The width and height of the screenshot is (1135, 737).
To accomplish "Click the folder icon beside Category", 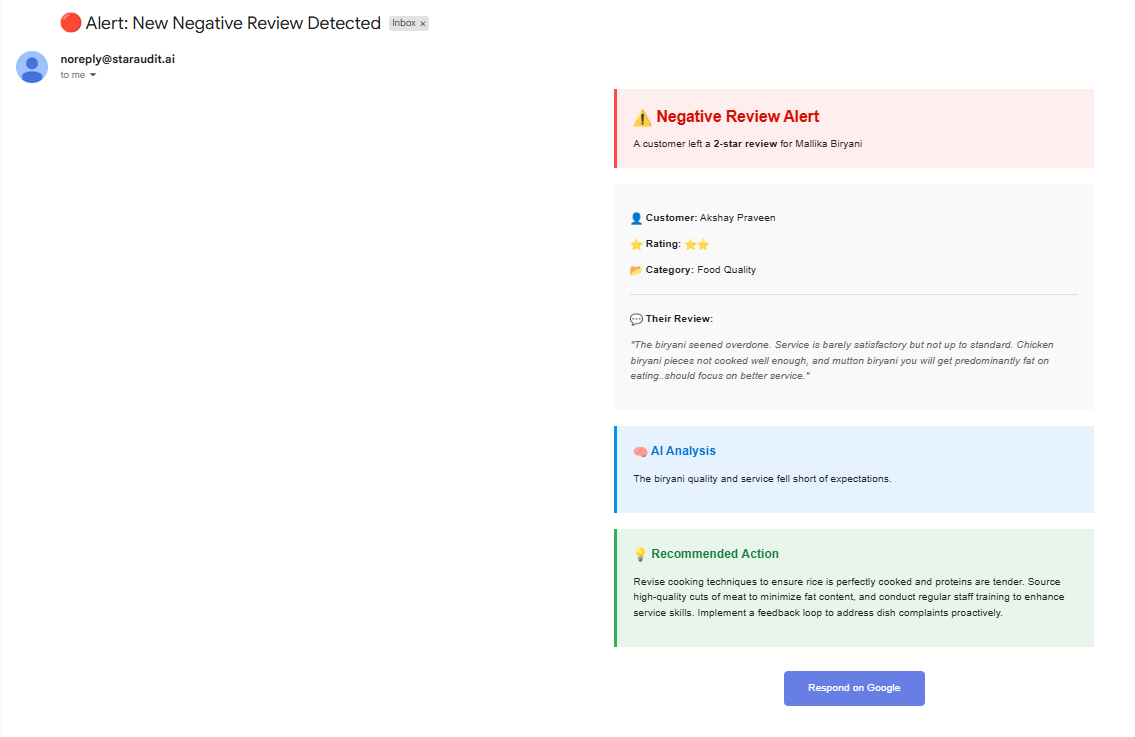I will (x=636, y=270).
